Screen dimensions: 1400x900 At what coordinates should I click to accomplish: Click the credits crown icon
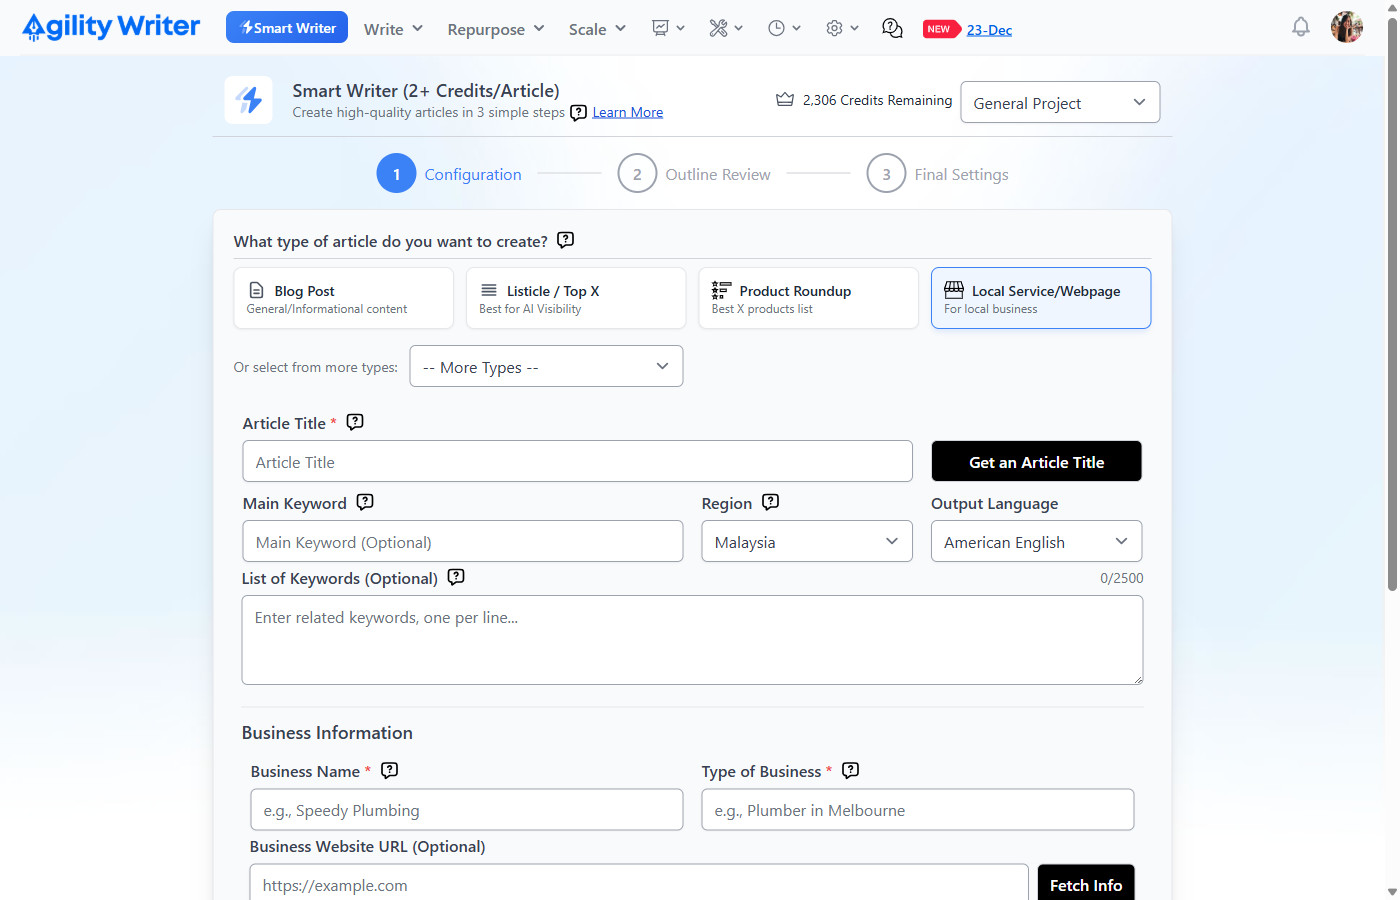785,100
